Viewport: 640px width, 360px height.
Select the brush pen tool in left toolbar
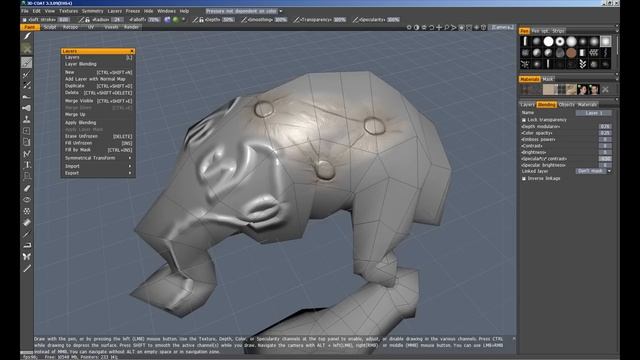click(x=27, y=36)
